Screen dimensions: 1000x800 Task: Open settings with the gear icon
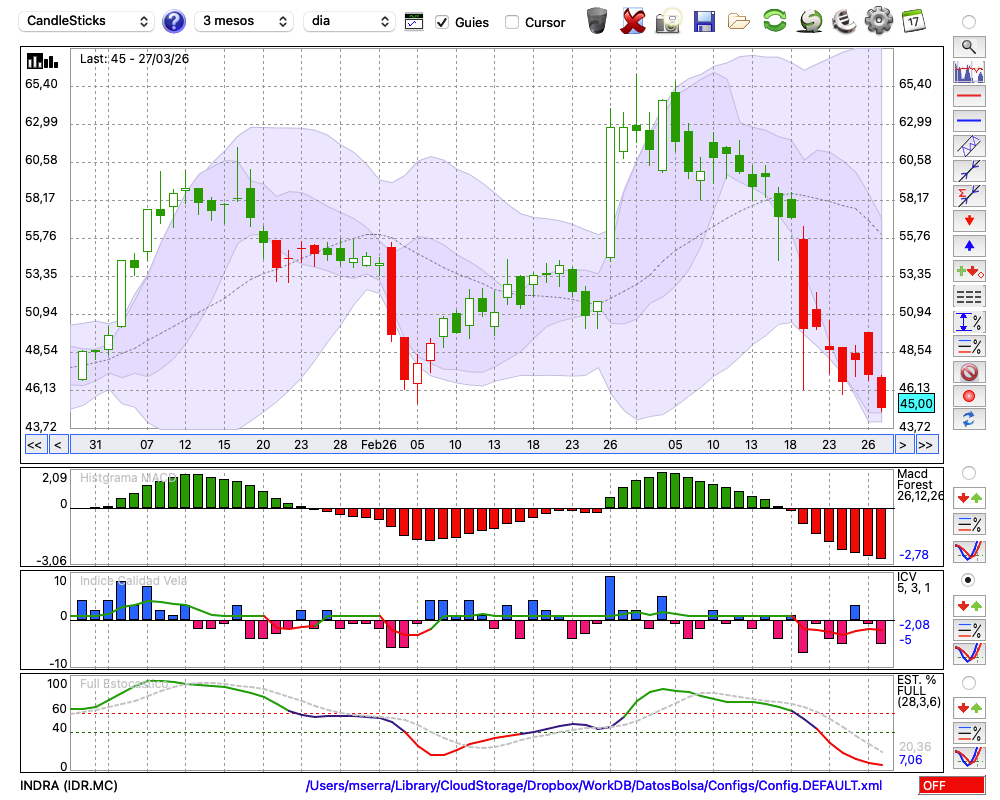tap(878, 21)
